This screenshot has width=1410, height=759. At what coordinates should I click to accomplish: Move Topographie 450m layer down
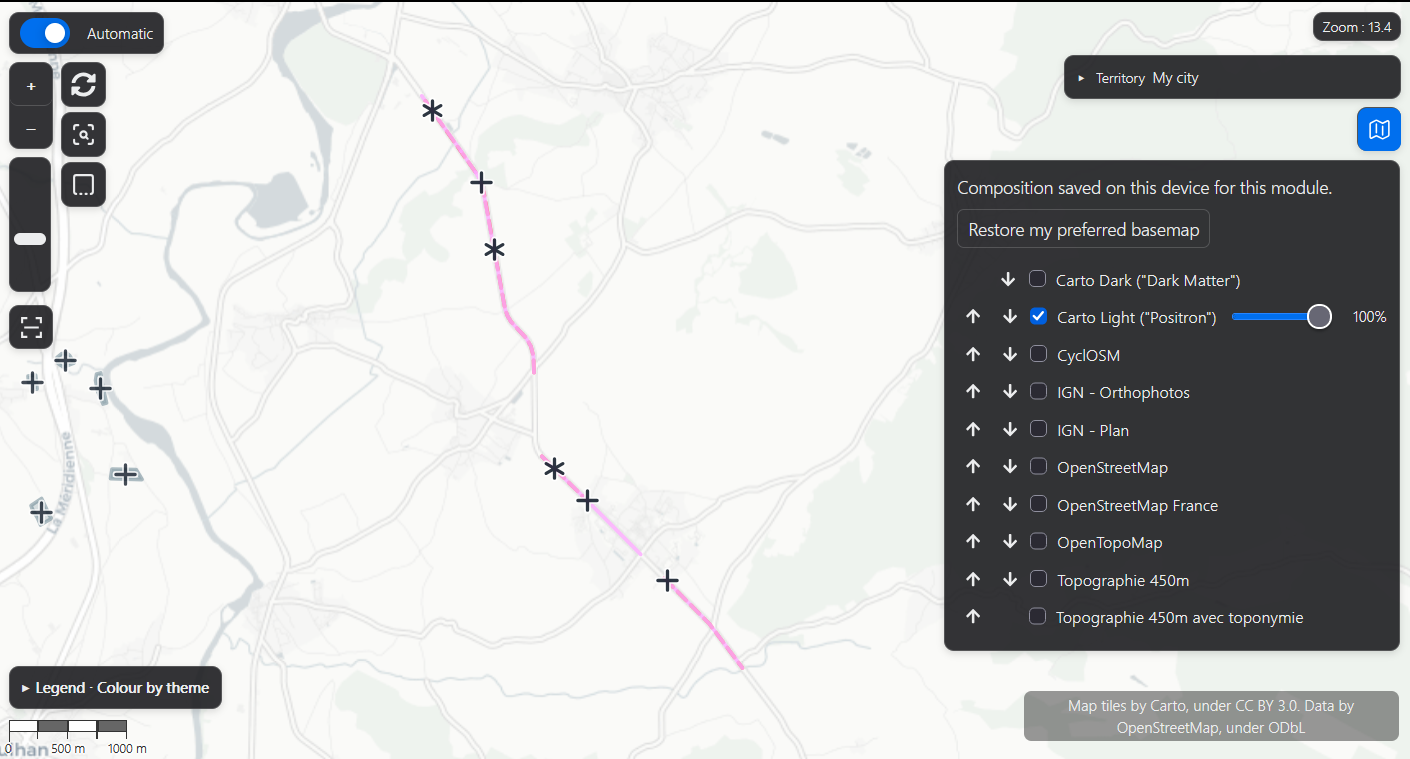click(x=1010, y=580)
